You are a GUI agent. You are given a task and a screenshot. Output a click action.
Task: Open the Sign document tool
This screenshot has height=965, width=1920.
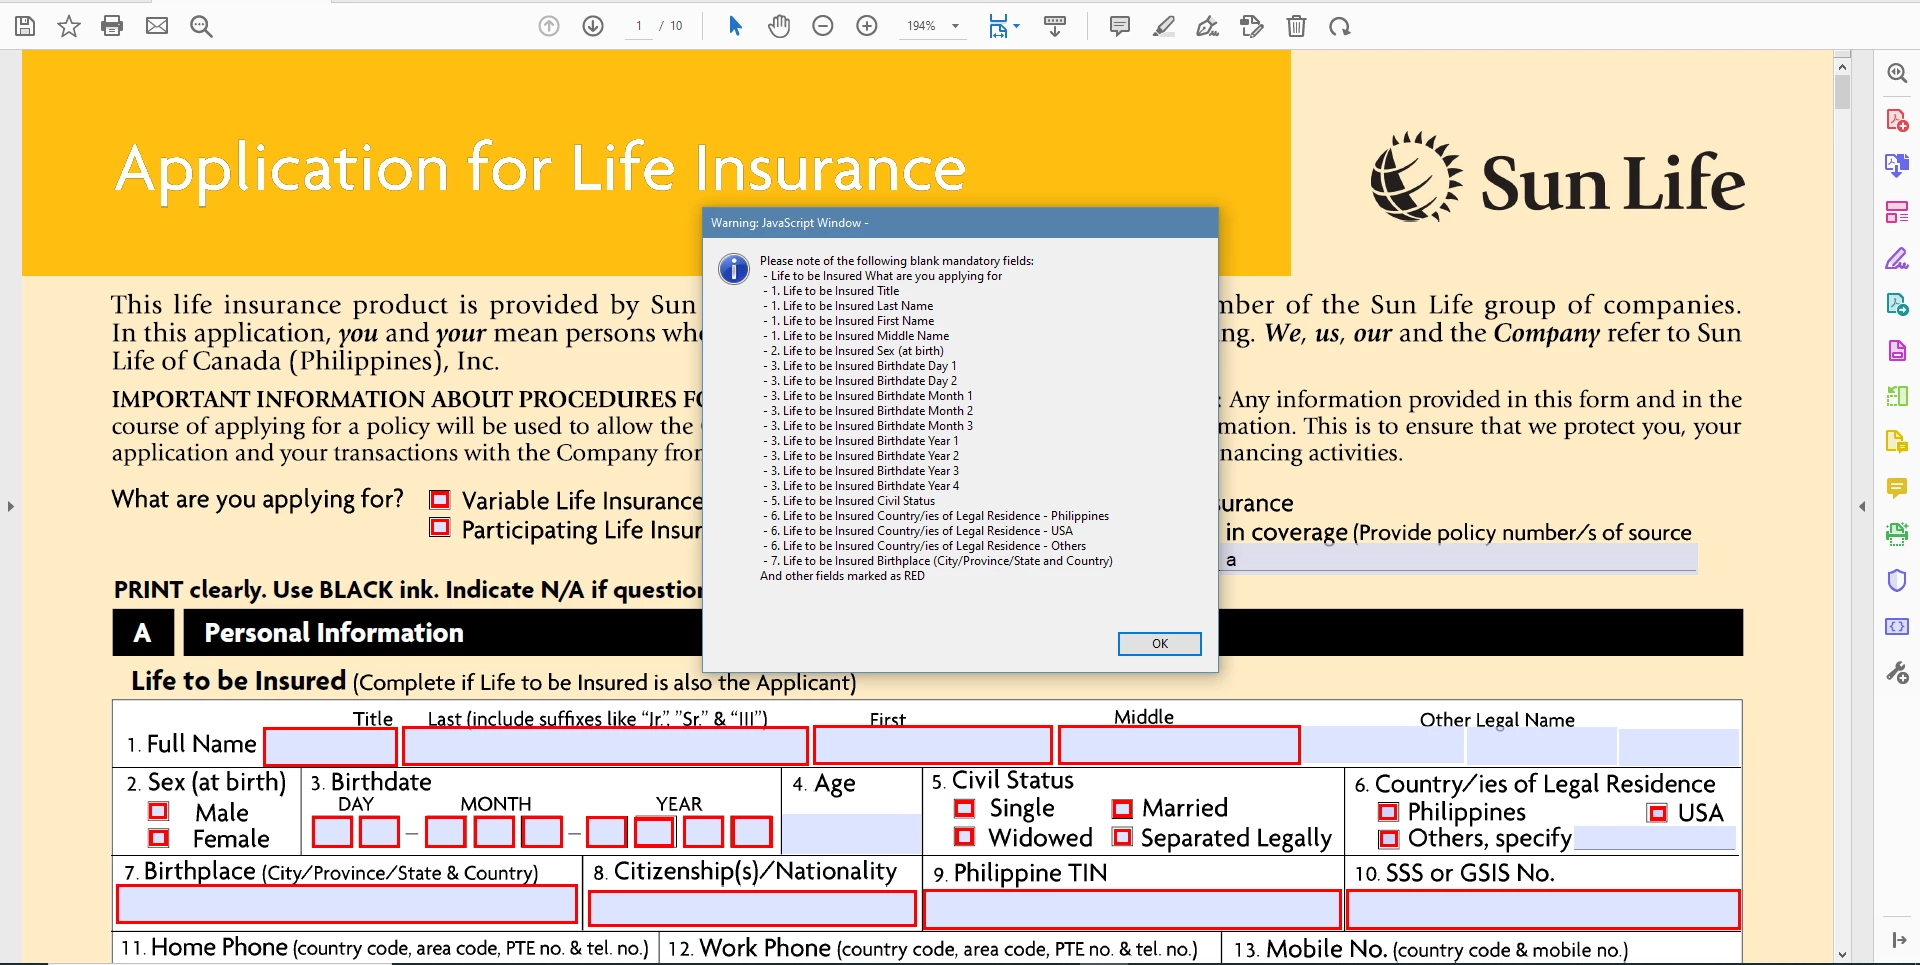coord(1207,26)
